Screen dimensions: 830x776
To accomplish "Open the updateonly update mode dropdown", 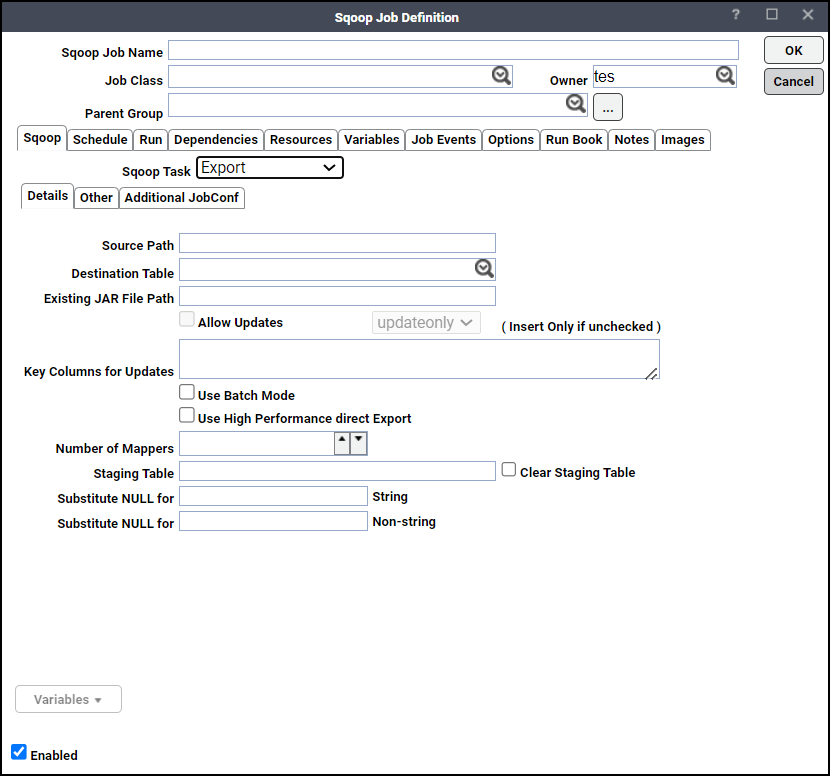I will [x=426, y=322].
